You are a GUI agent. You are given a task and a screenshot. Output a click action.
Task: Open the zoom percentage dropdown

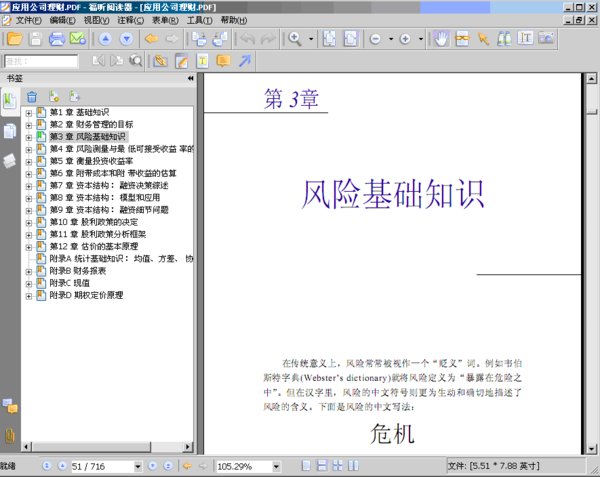coord(276,466)
